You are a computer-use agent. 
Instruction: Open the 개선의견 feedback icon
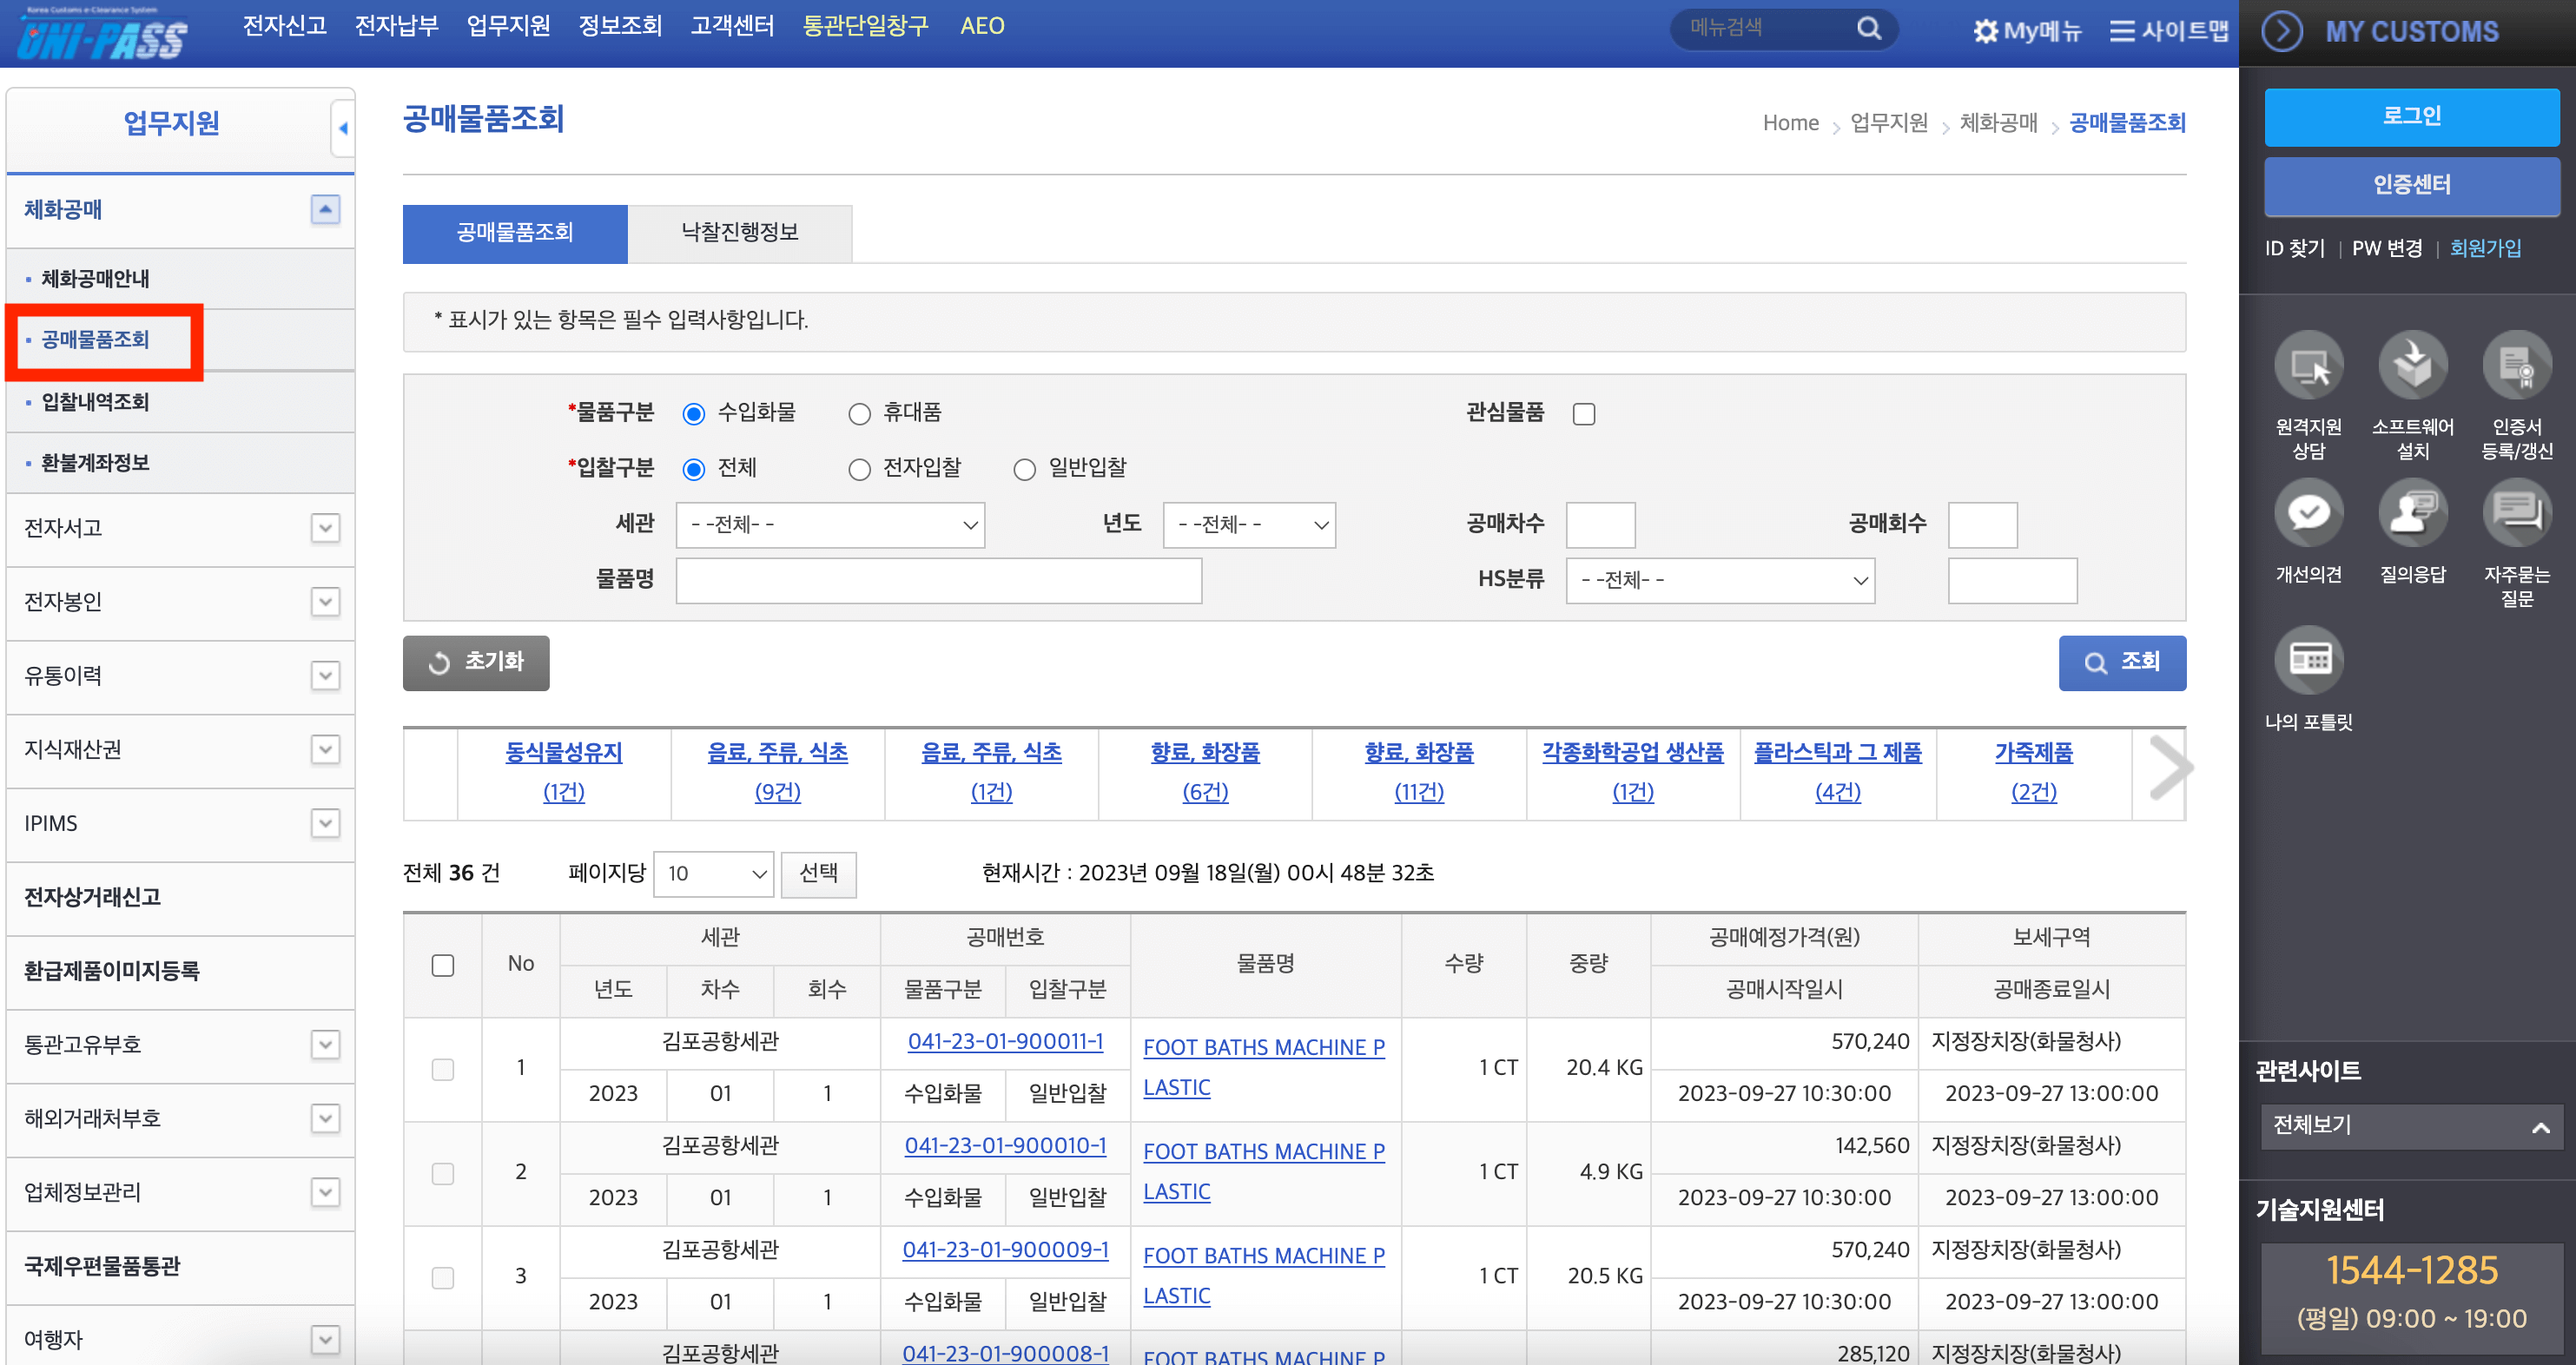tap(2308, 513)
